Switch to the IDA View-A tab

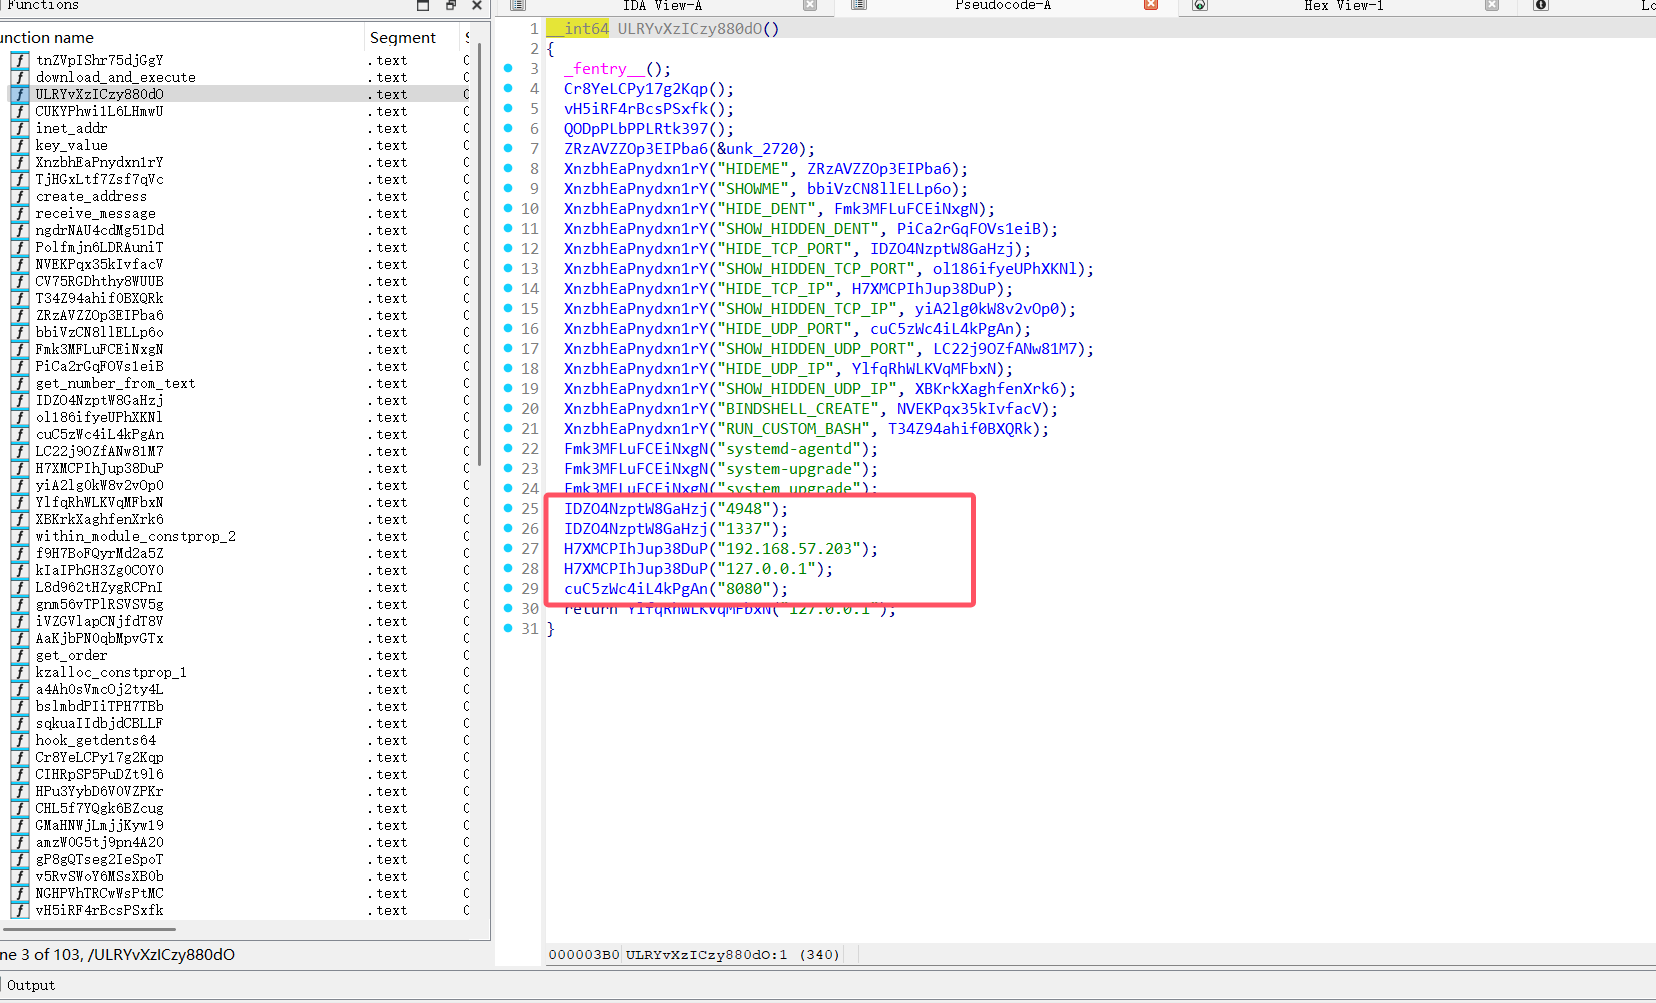point(663,5)
